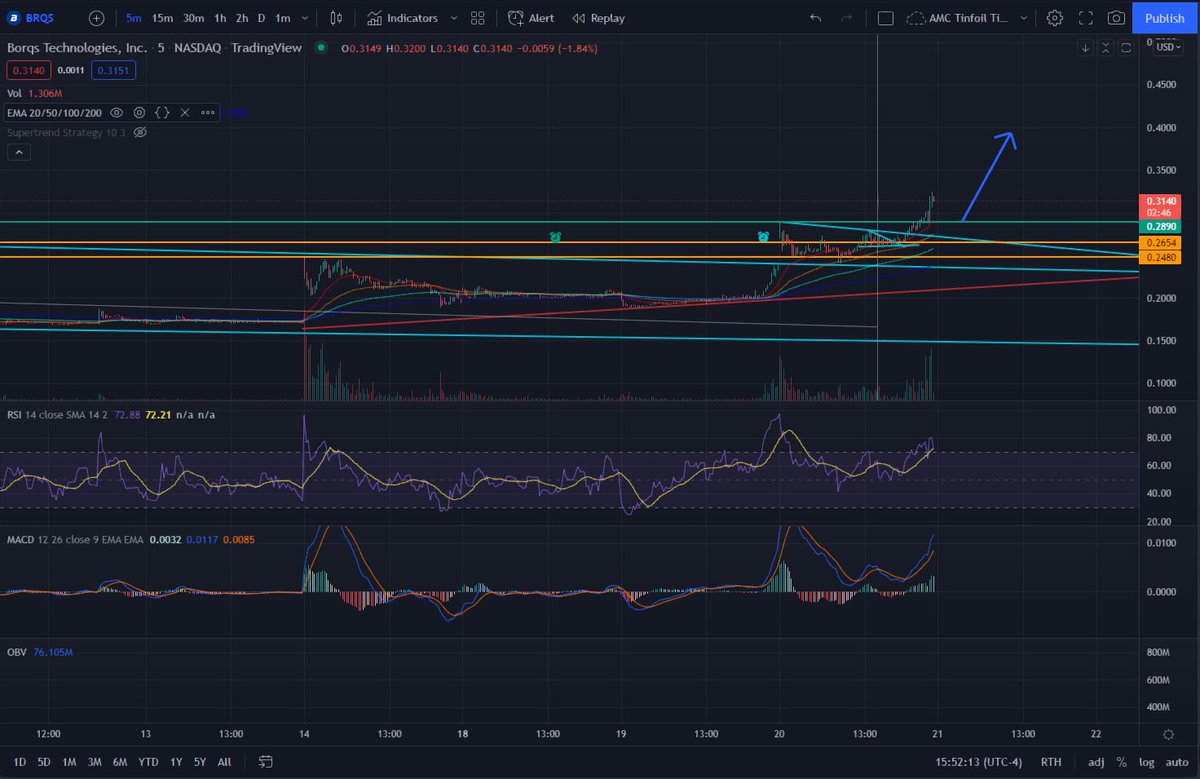Toggle the green market status dot
This screenshot has width=1200, height=779.
[320, 48]
